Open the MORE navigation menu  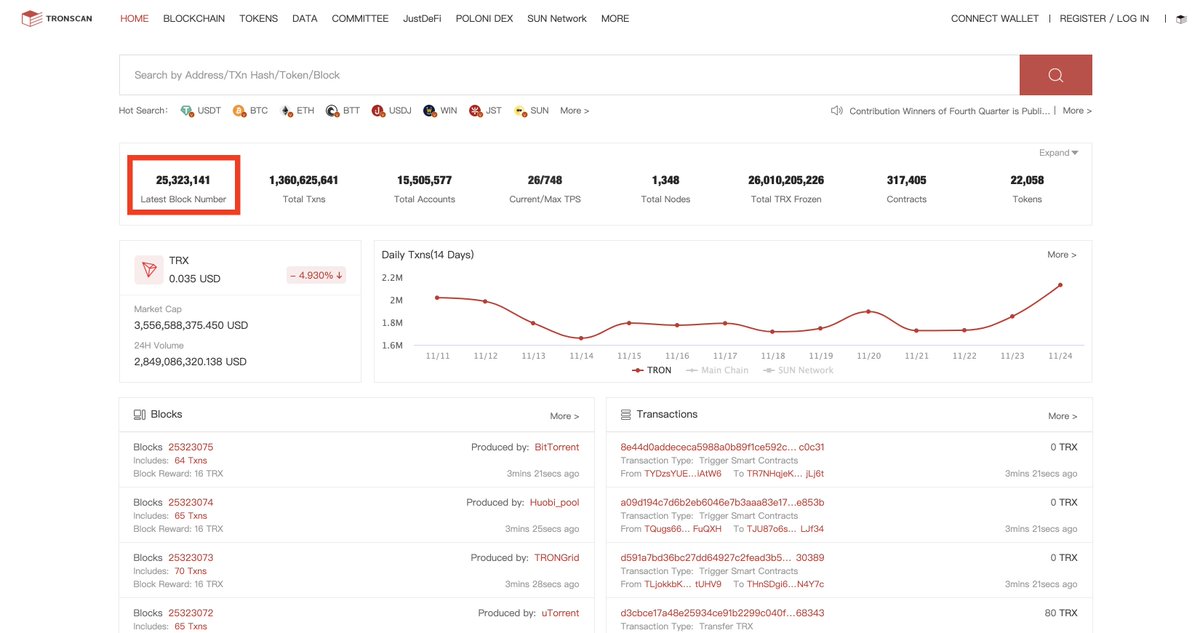coord(615,18)
